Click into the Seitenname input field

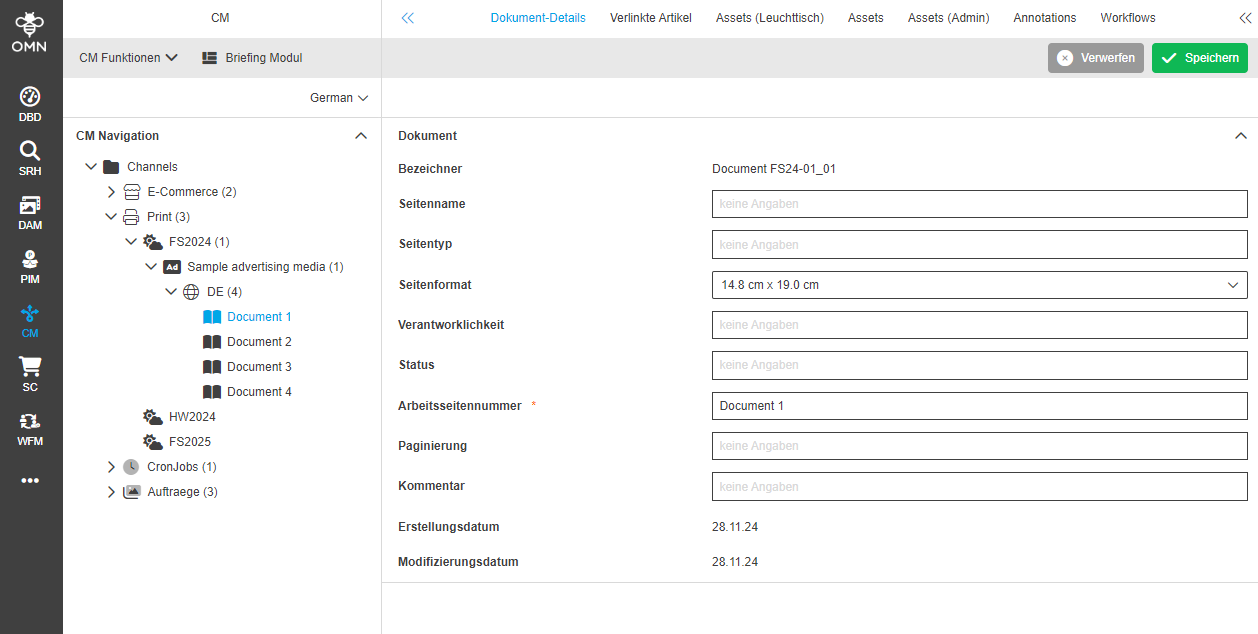979,204
